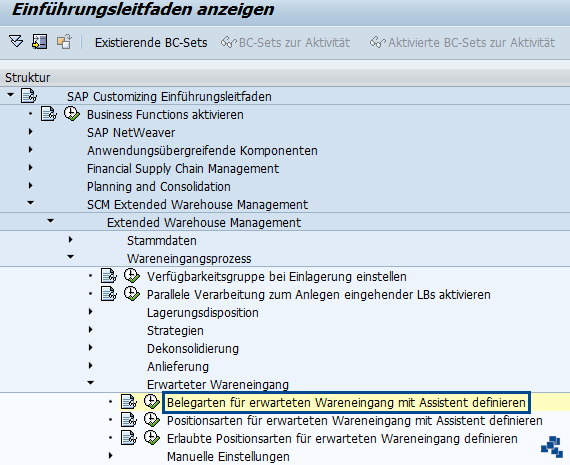
Task: Click the where-used position toolbar icon
Action: click(x=40, y=41)
